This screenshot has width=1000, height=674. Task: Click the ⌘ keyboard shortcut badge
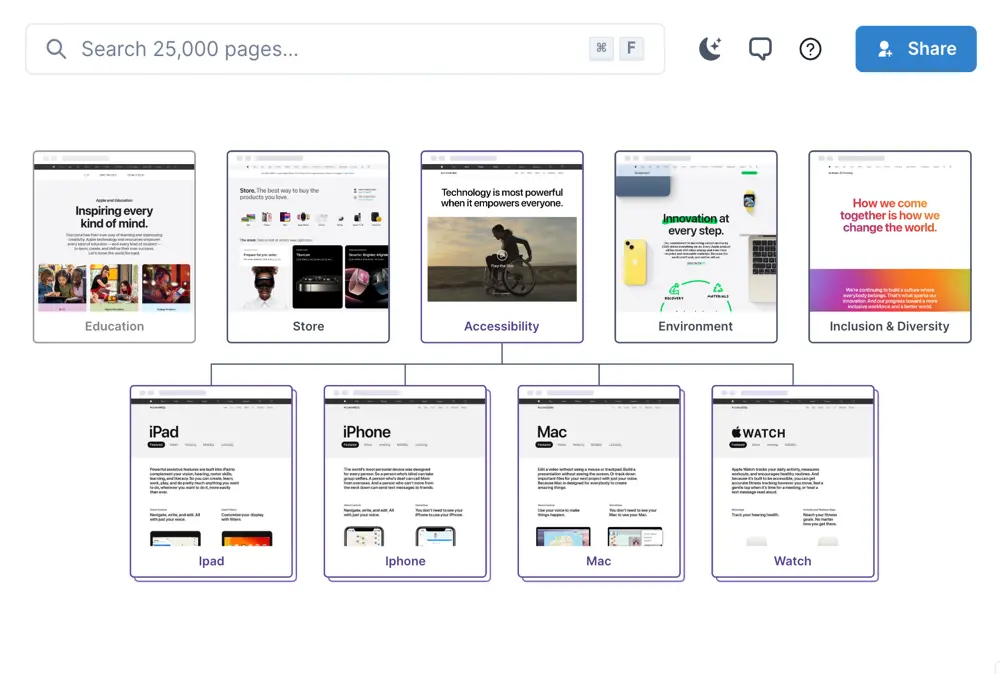pyautogui.click(x=600, y=48)
